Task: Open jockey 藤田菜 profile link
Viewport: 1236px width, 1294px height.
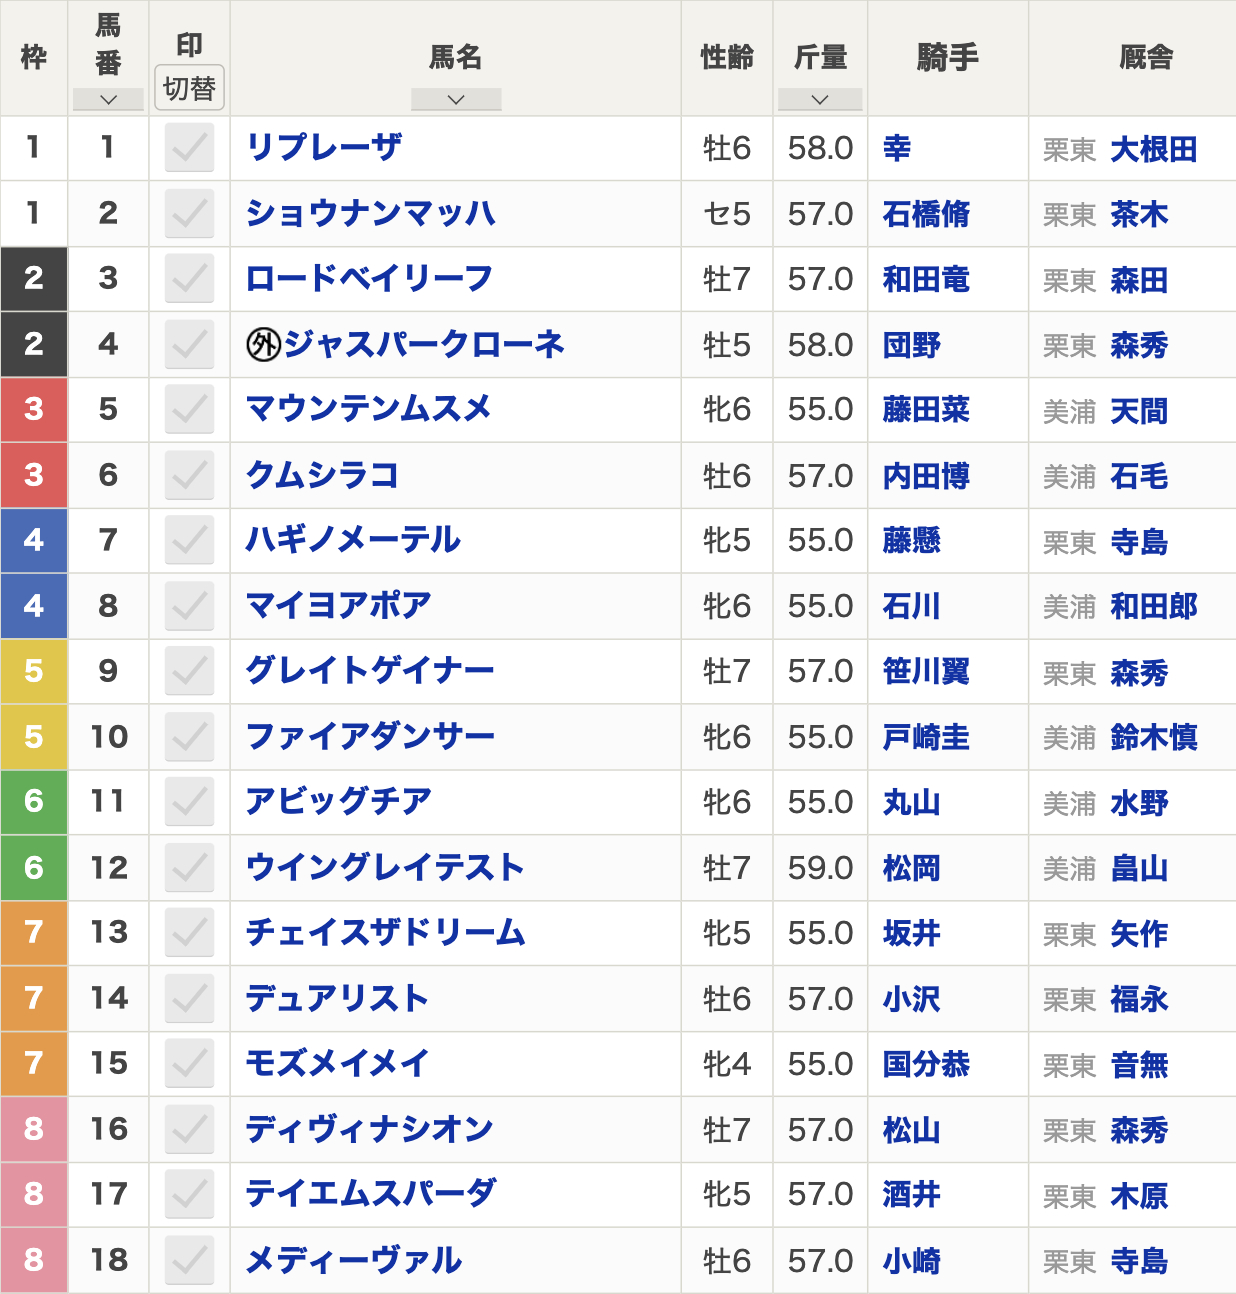Action: click(926, 410)
